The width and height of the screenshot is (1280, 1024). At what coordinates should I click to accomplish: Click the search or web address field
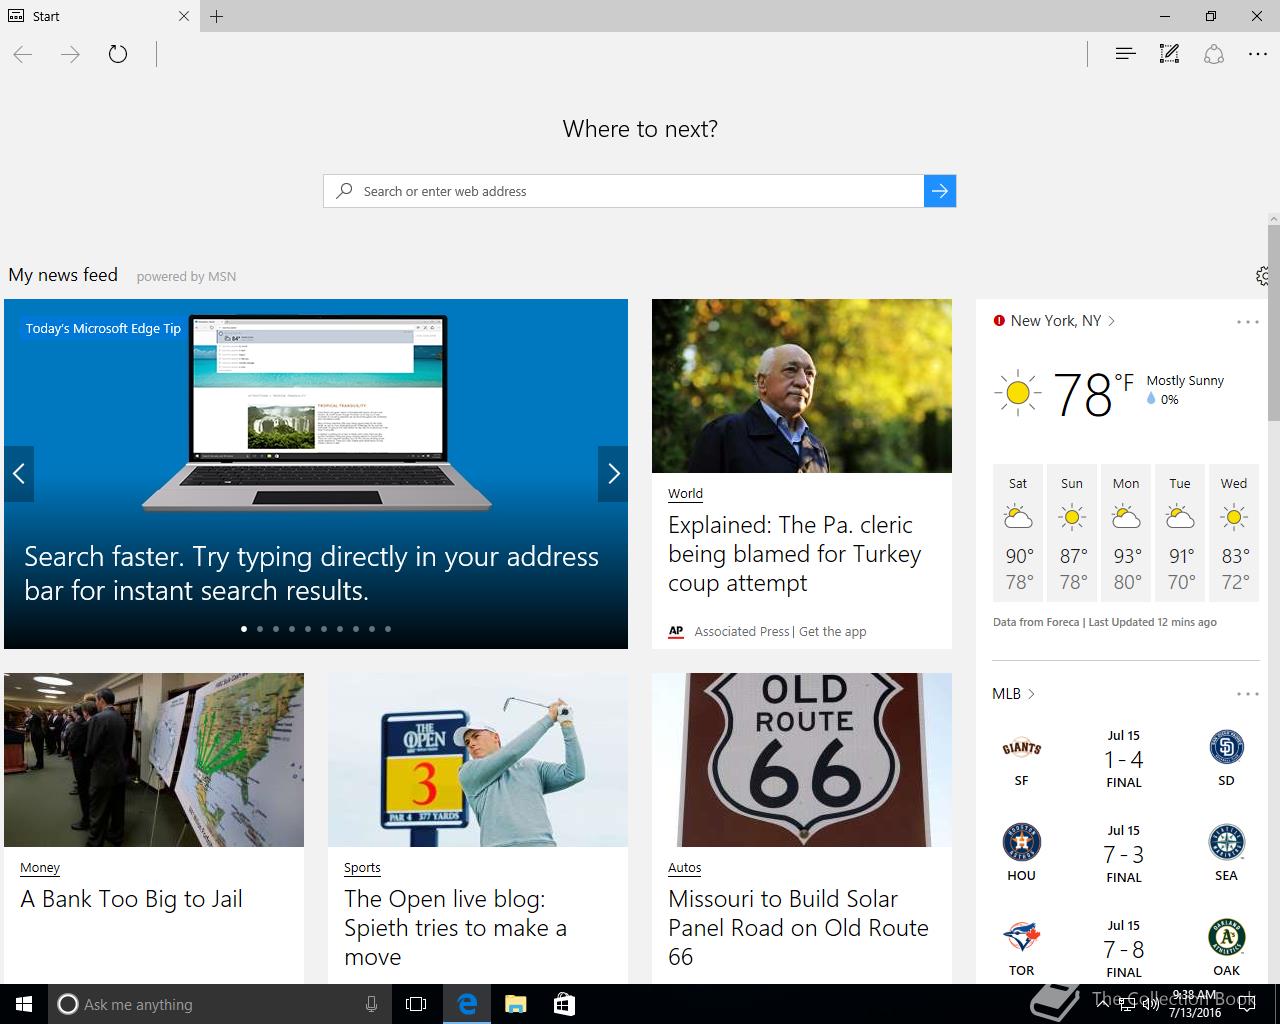(x=624, y=191)
